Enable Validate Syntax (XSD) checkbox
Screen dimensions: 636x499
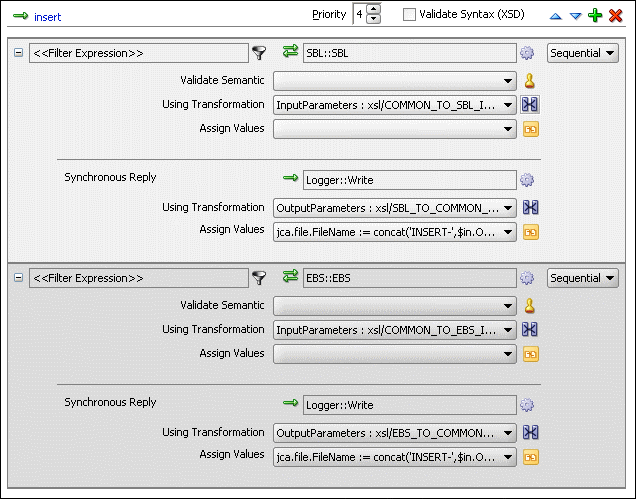pyautogui.click(x=409, y=15)
